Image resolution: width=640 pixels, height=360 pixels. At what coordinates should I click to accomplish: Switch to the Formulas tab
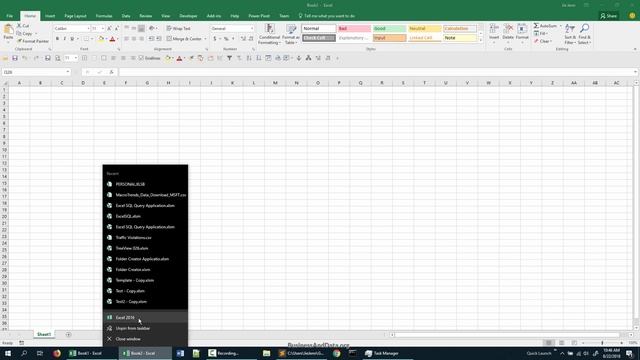tap(104, 16)
